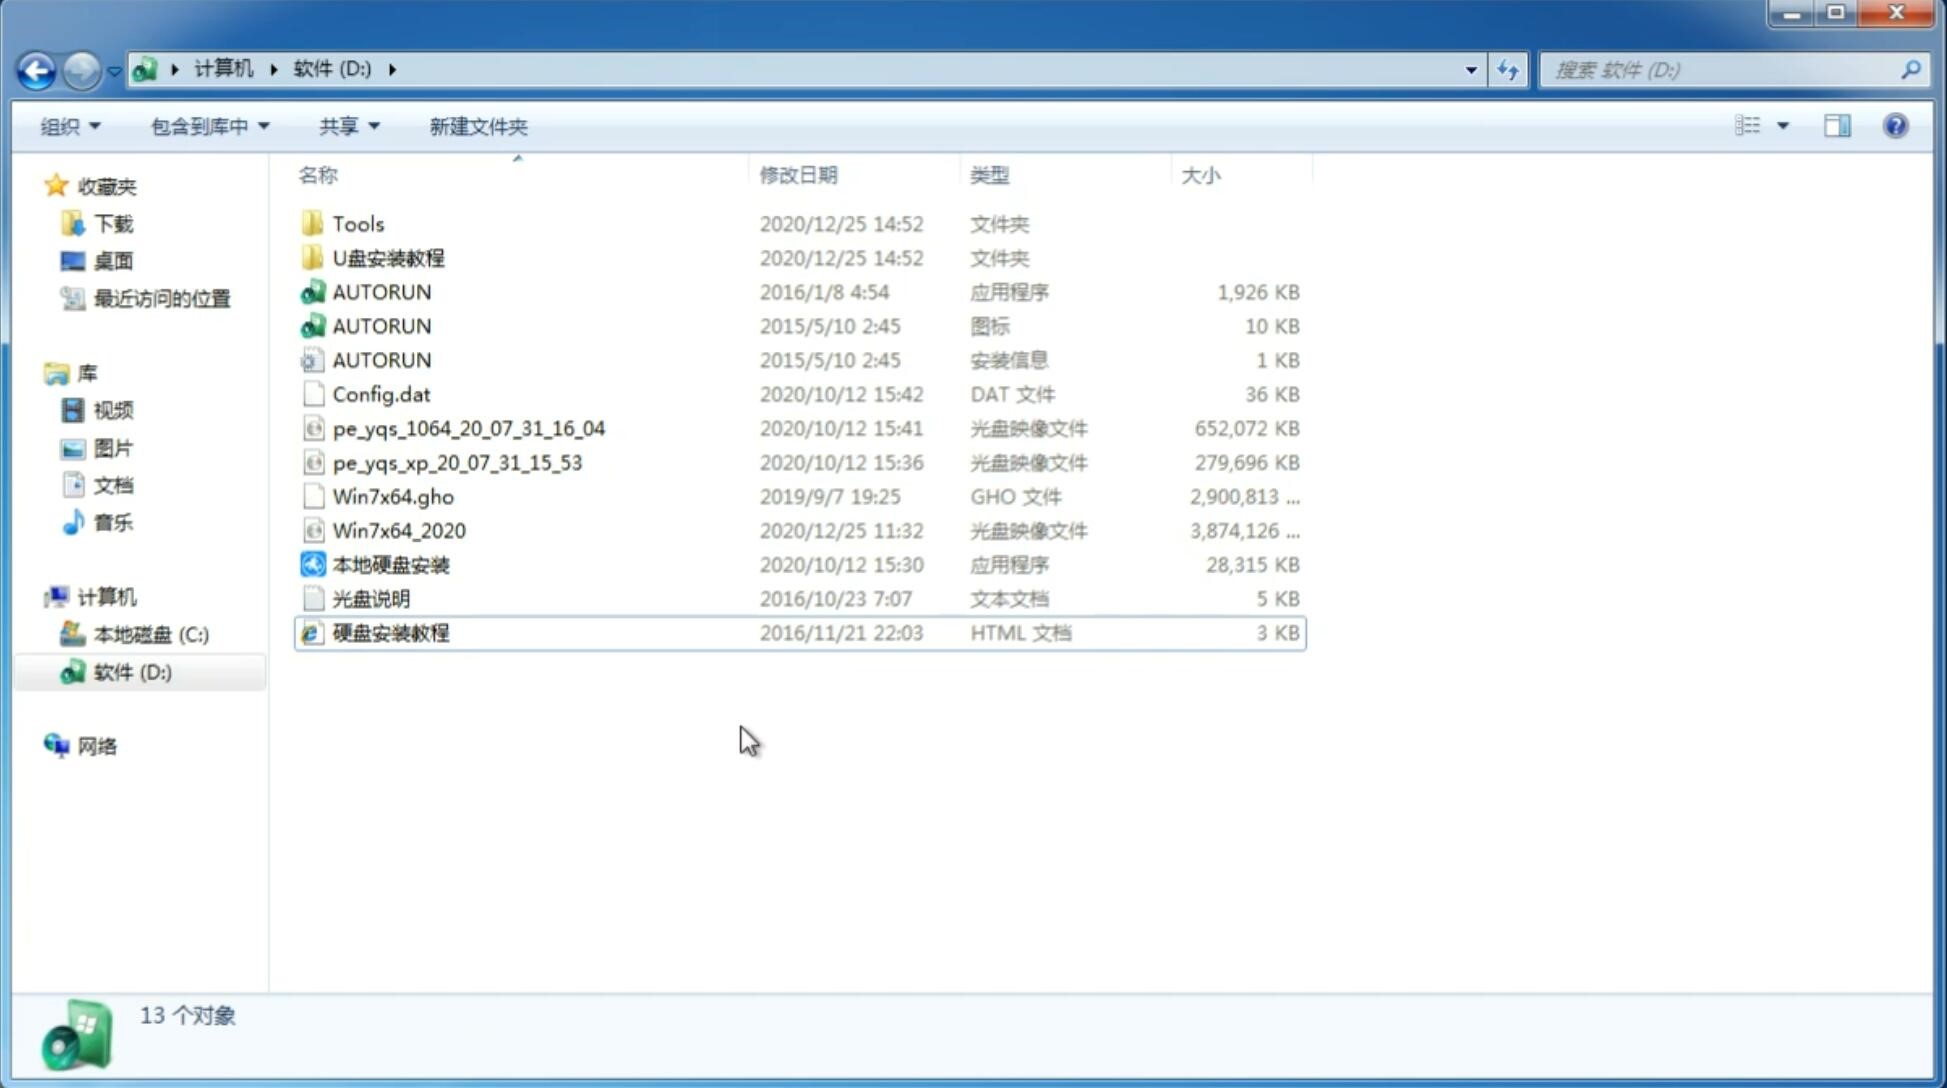Image resolution: width=1947 pixels, height=1088 pixels.
Task: Expand the 共享 dropdown menu
Action: (346, 126)
